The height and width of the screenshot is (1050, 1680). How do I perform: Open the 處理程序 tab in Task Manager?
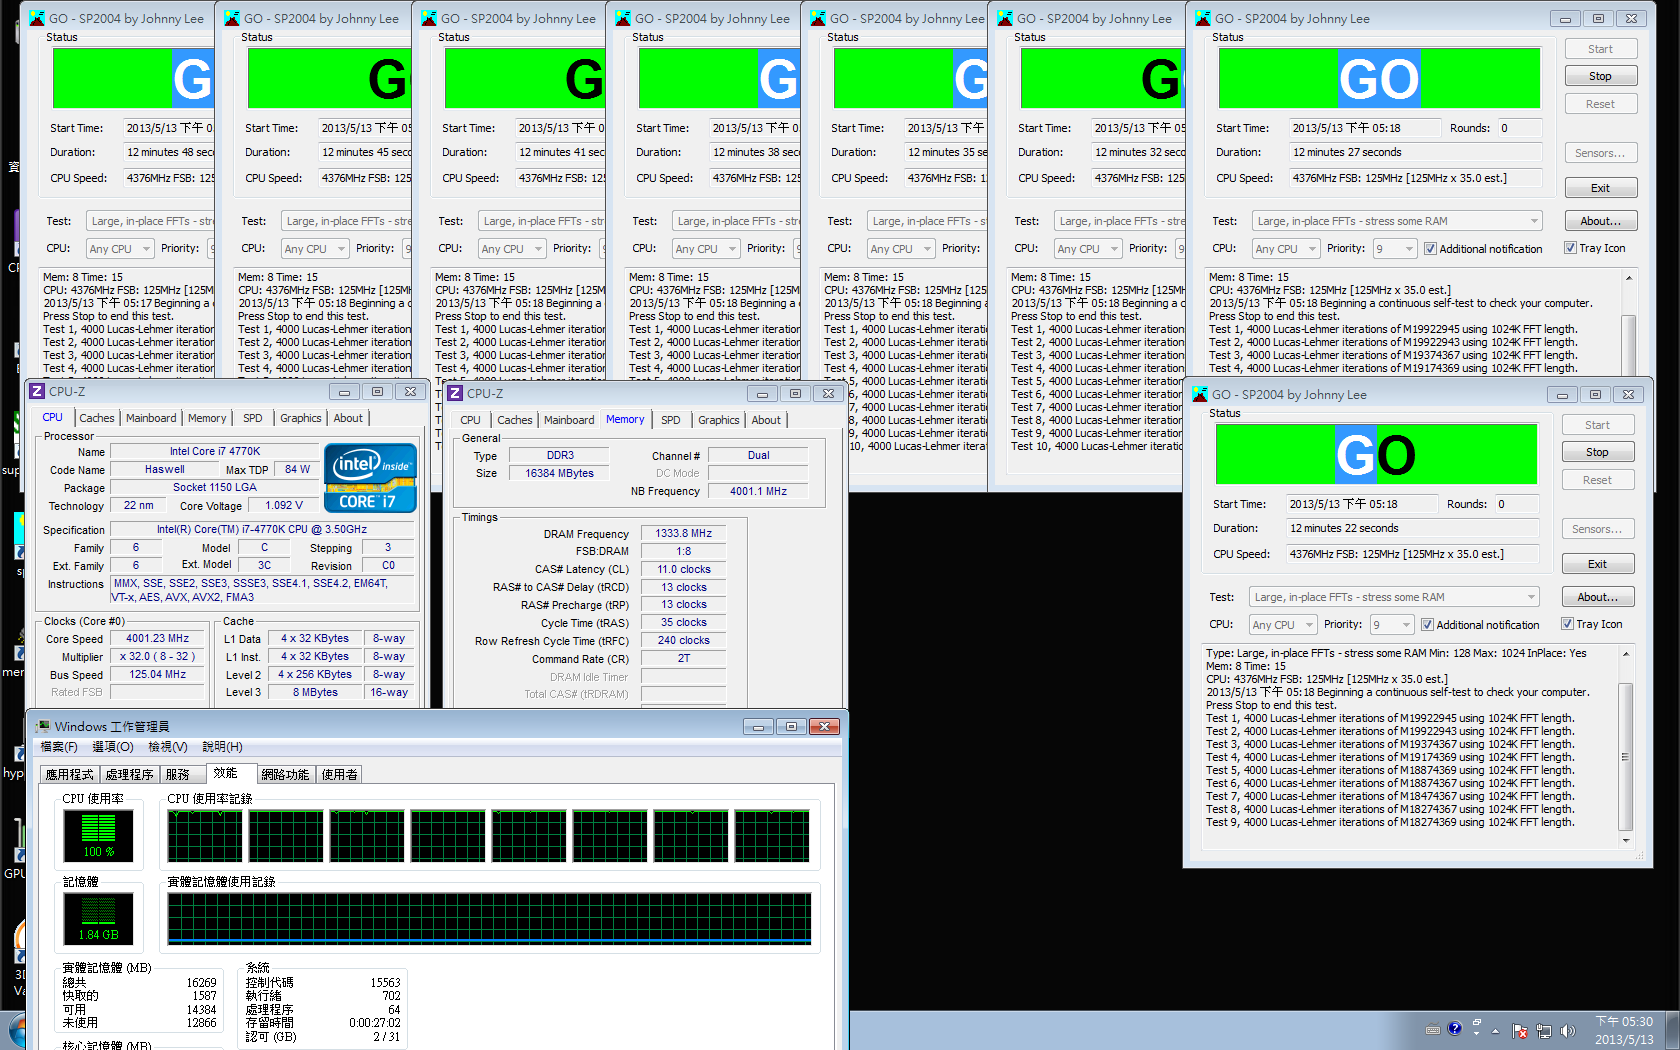pyautogui.click(x=129, y=774)
